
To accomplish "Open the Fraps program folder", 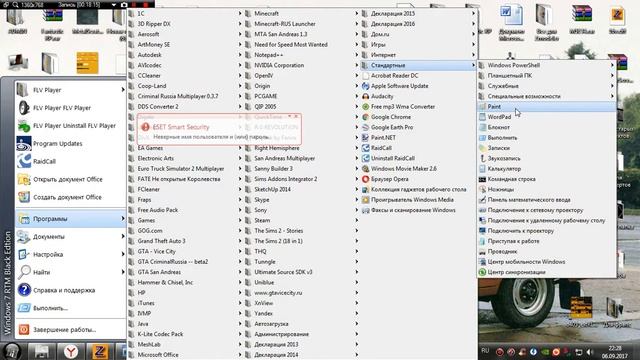I will coord(185,200).
